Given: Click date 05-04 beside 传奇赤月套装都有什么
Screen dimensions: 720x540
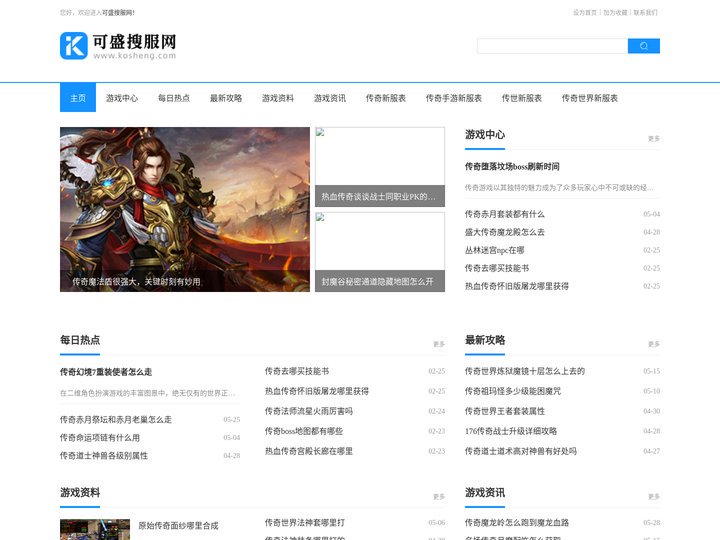Looking at the screenshot, I should pyautogui.click(x=651, y=214).
